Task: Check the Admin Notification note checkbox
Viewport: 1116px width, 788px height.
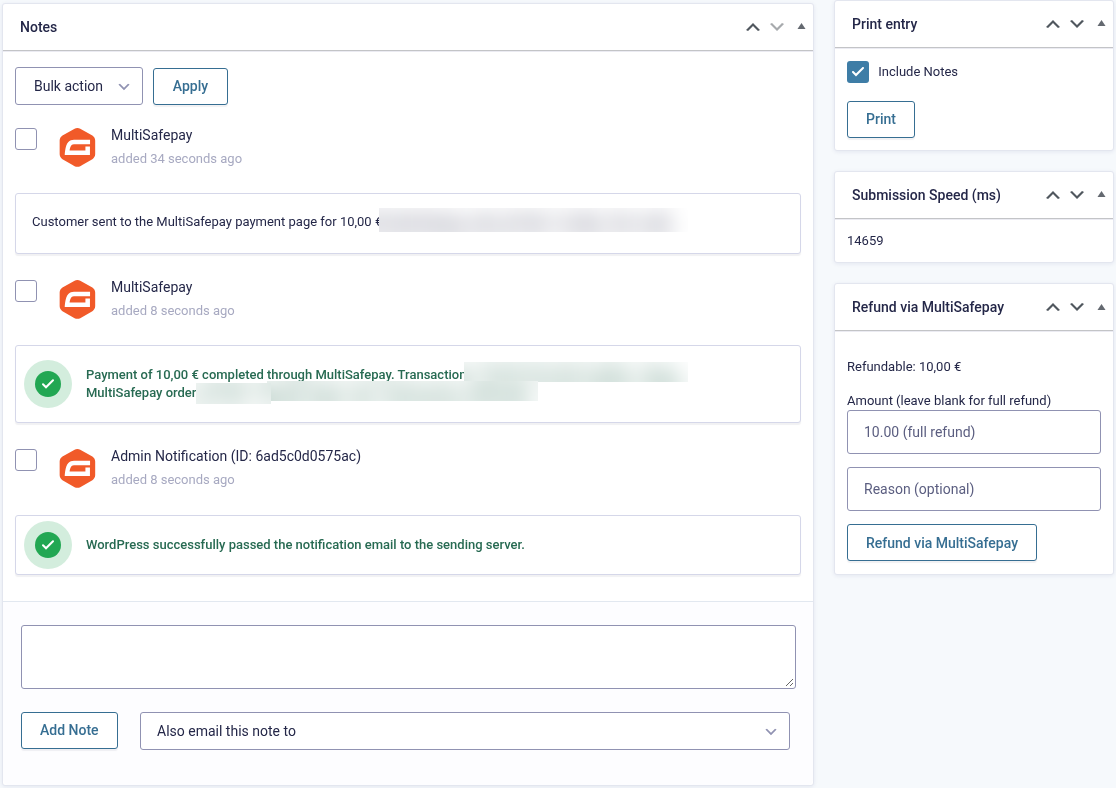Action: [26, 460]
